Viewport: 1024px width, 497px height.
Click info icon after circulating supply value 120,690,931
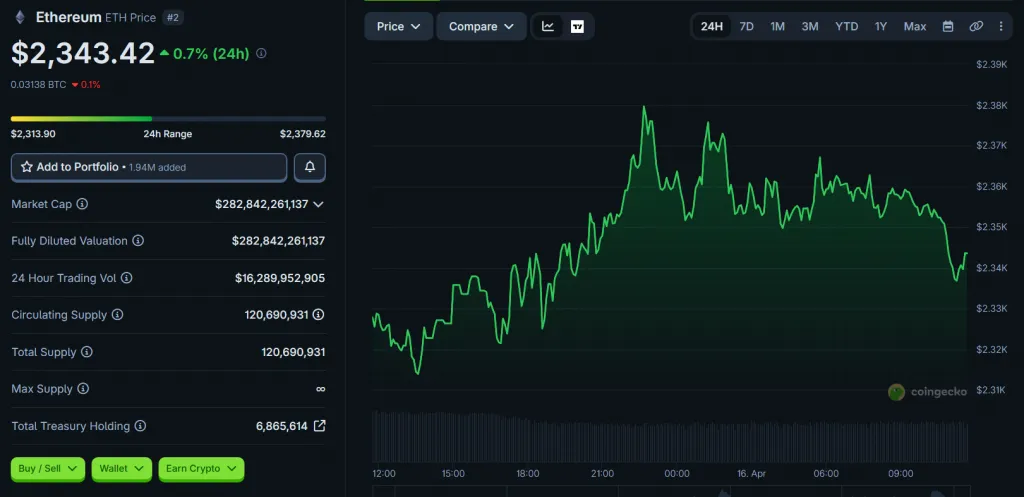coord(318,315)
